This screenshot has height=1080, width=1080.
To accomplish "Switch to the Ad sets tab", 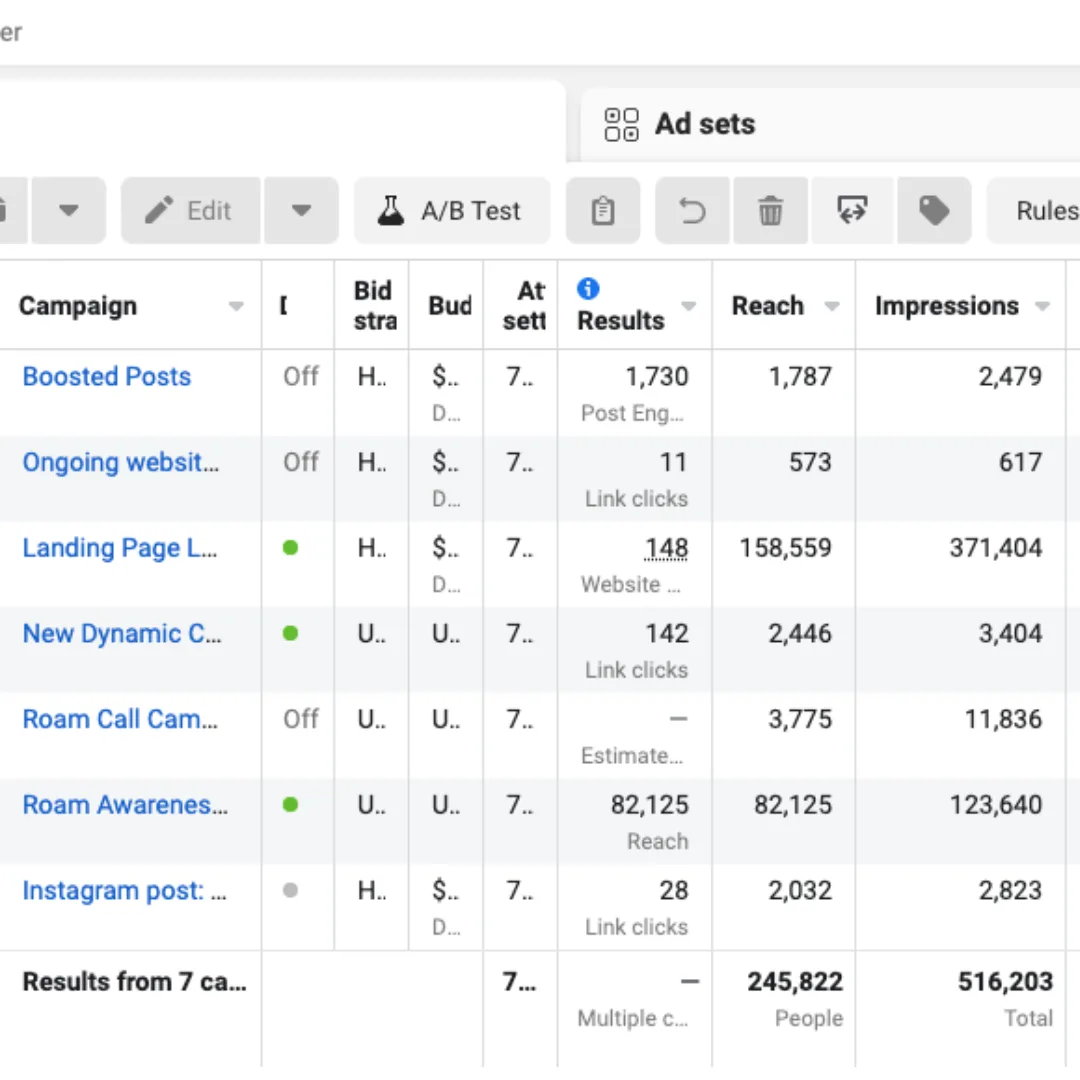I will point(703,124).
